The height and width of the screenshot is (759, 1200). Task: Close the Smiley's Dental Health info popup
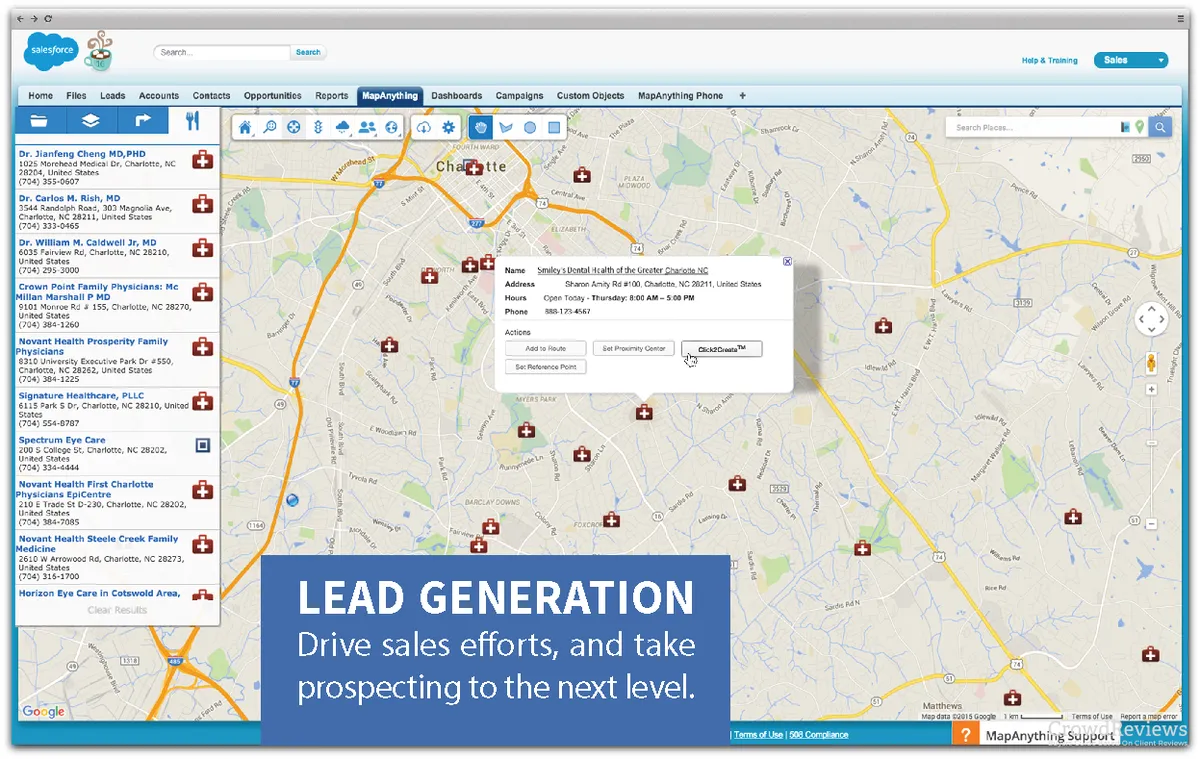click(787, 261)
